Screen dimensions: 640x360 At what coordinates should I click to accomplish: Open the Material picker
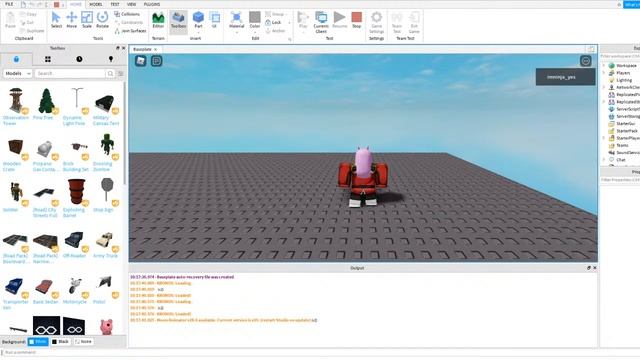pos(236,20)
